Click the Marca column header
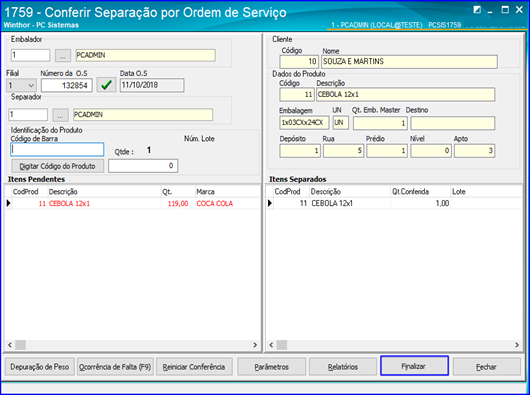This screenshot has width=530, height=395. point(227,192)
